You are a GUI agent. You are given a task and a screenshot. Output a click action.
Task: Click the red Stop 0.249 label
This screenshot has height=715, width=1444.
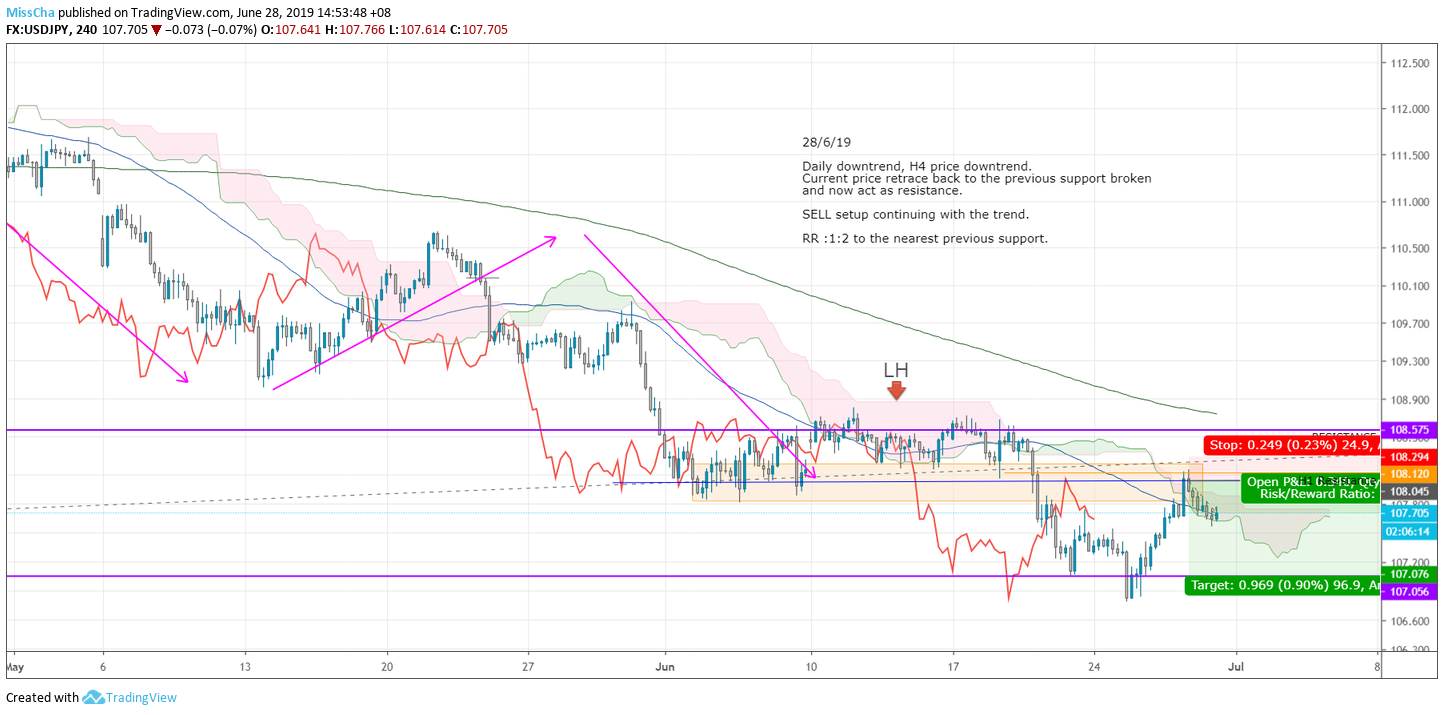[1292, 444]
